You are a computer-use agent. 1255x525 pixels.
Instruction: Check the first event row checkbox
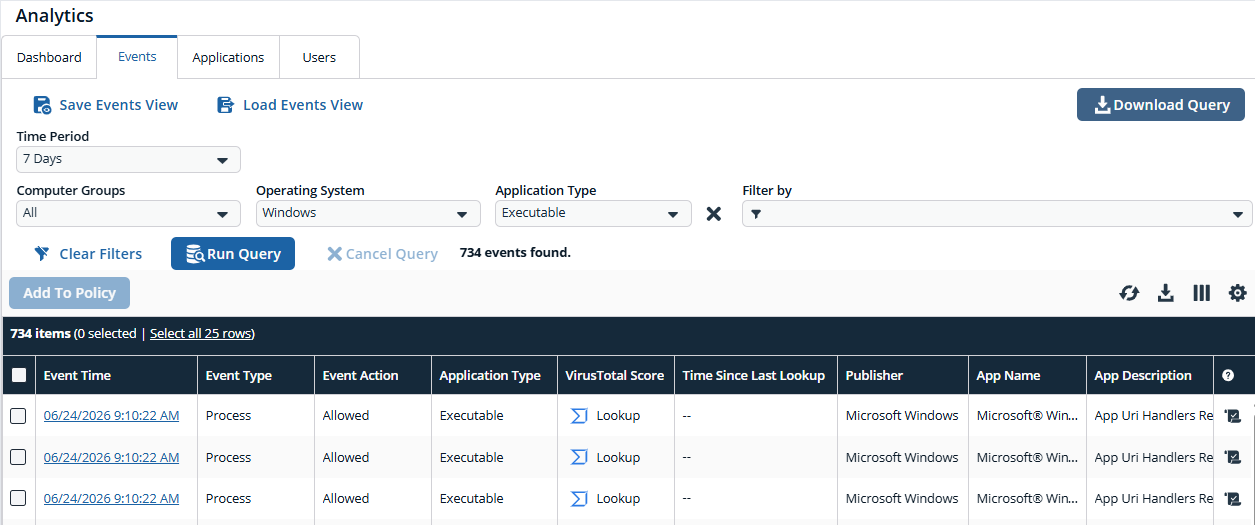coord(18,416)
